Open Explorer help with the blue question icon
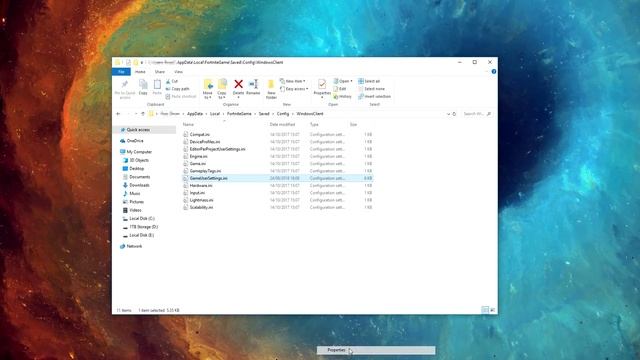Viewport: 640px width, 360px height. tap(493, 71)
